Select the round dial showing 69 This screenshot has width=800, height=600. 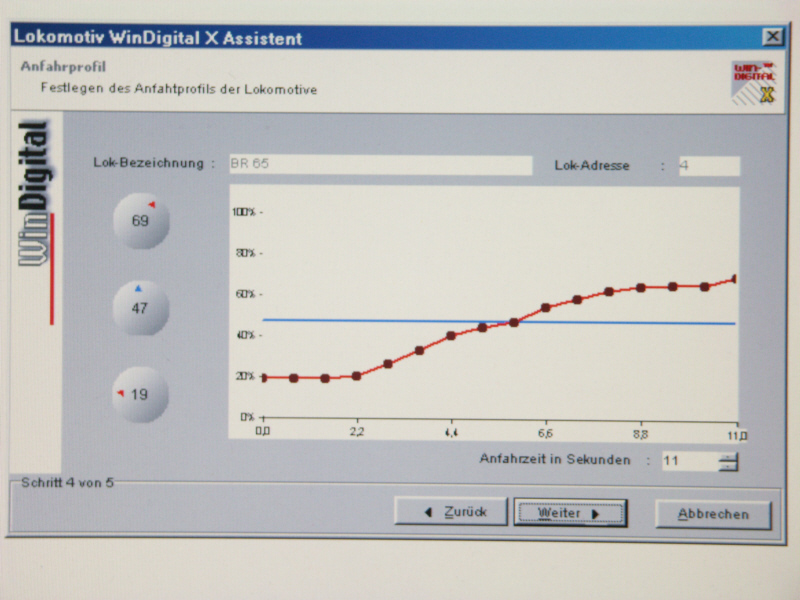[141, 221]
